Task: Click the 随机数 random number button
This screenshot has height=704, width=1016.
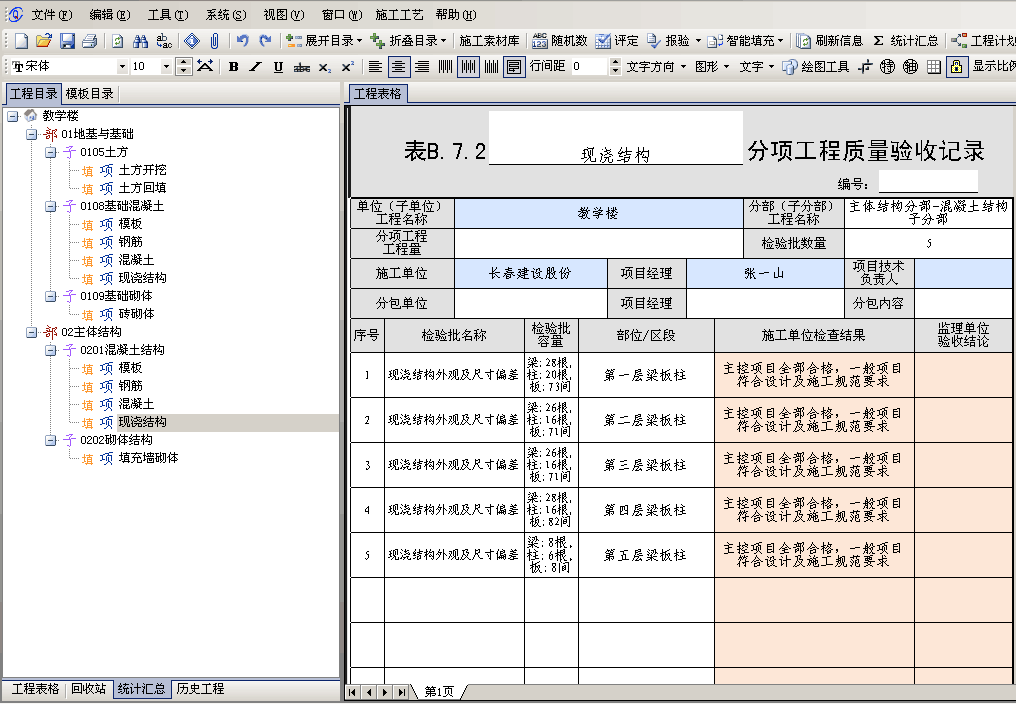Action: click(559, 41)
